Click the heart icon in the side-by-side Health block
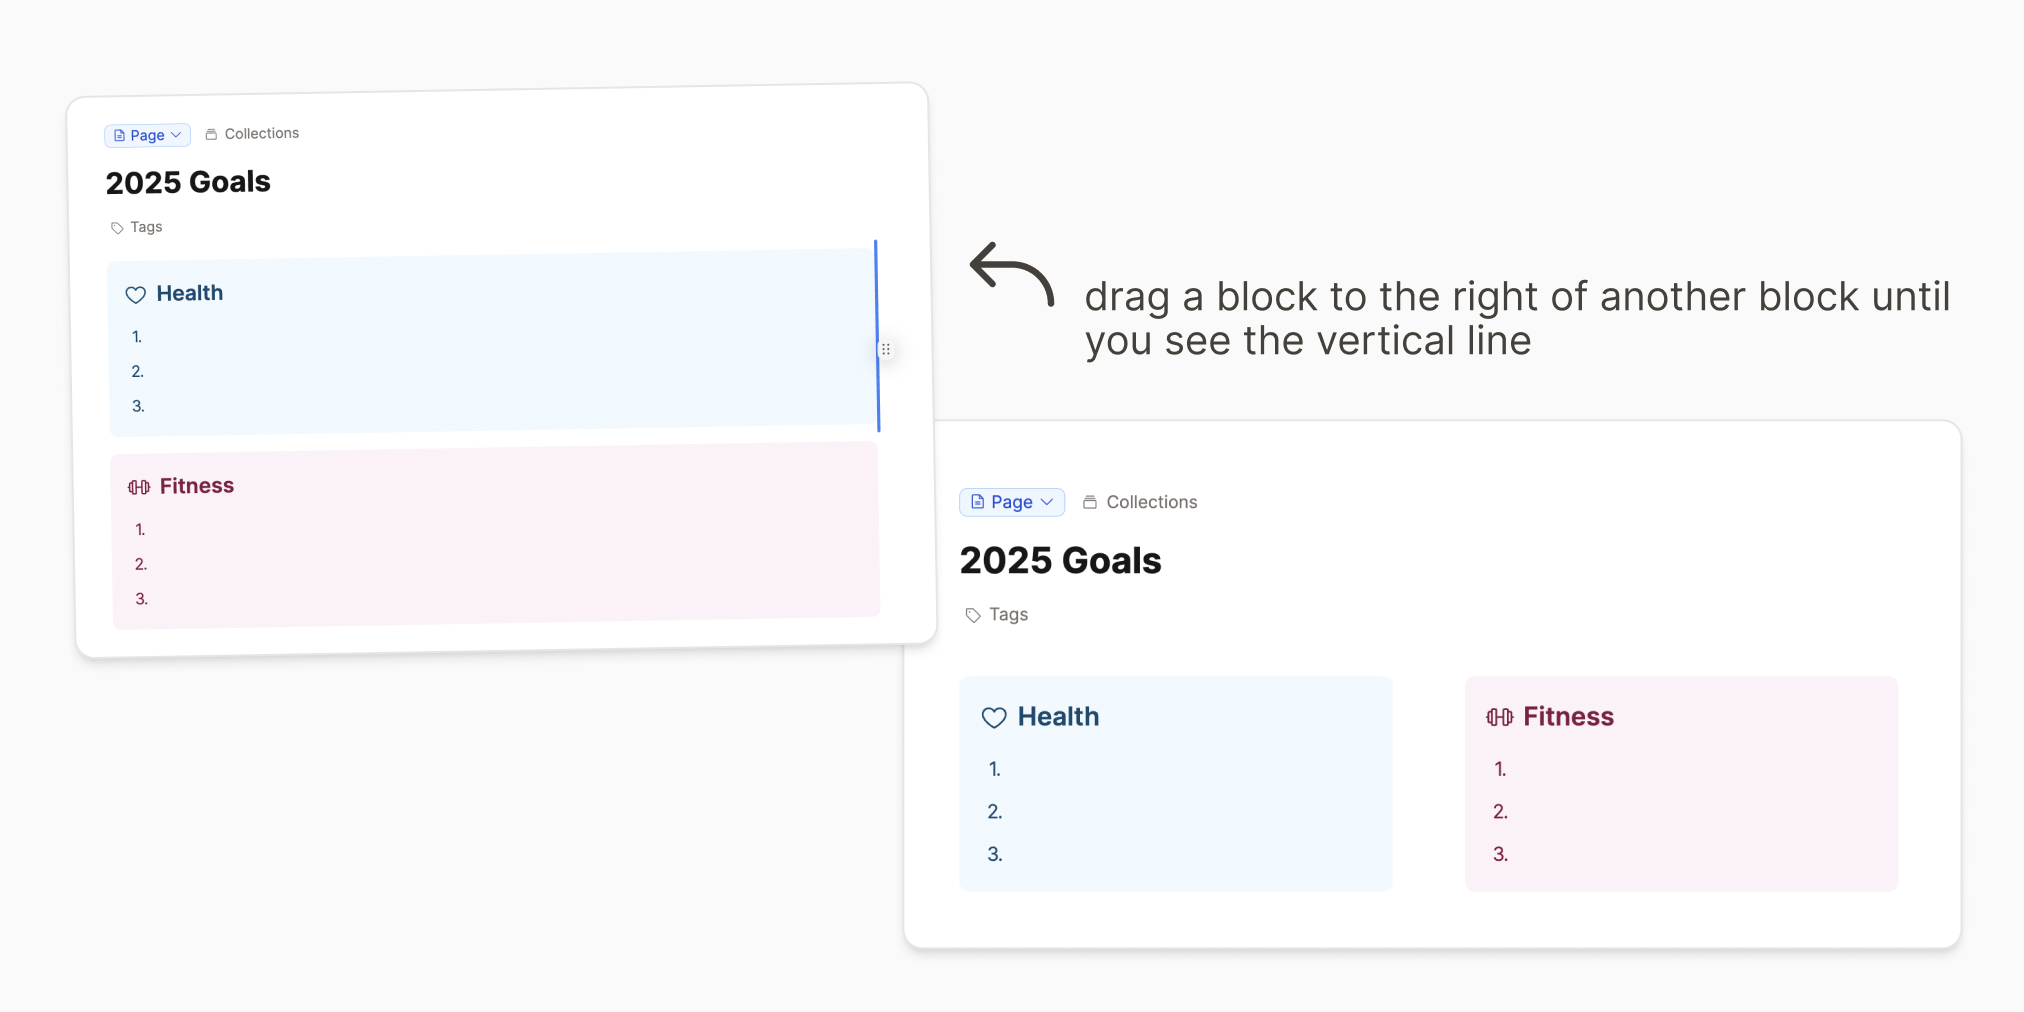The image size is (2024, 1012). pyautogui.click(x=994, y=718)
